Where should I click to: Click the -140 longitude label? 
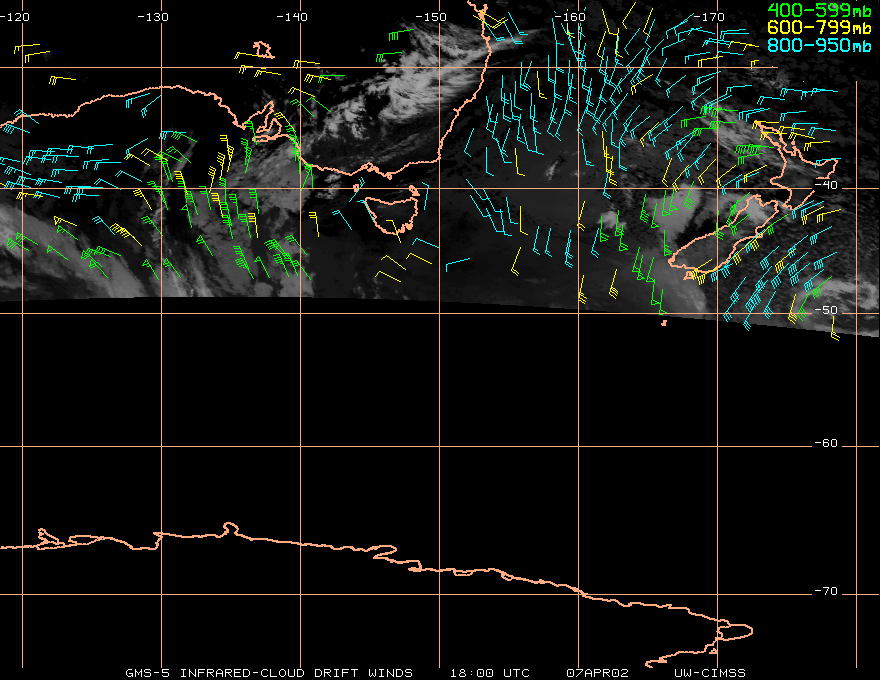(x=292, y=17)
